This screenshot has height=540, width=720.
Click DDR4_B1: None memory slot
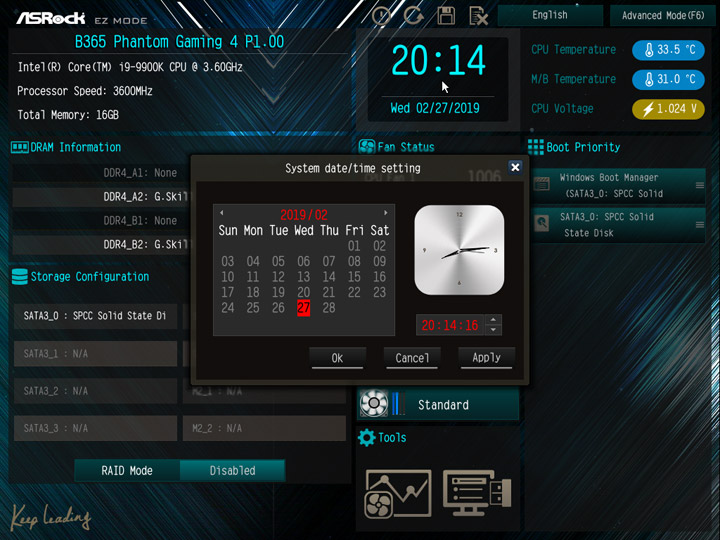coord(102,221)
